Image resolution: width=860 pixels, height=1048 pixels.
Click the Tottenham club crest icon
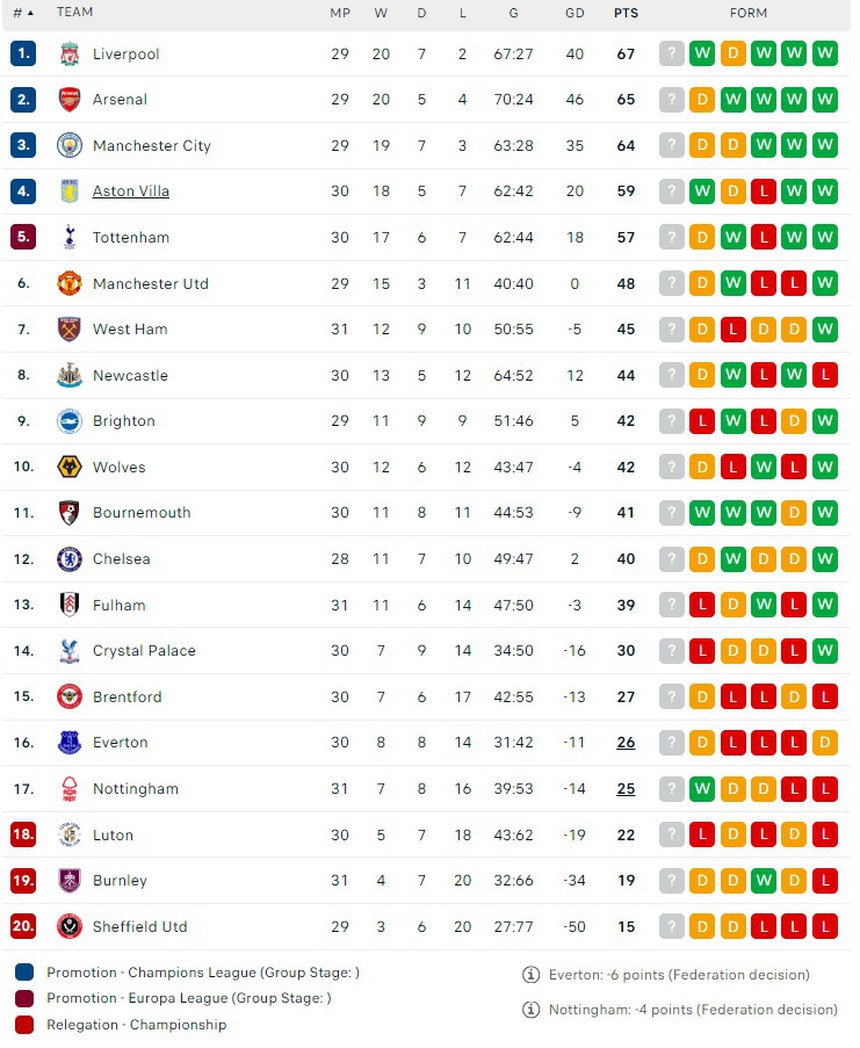click(69, 238)
